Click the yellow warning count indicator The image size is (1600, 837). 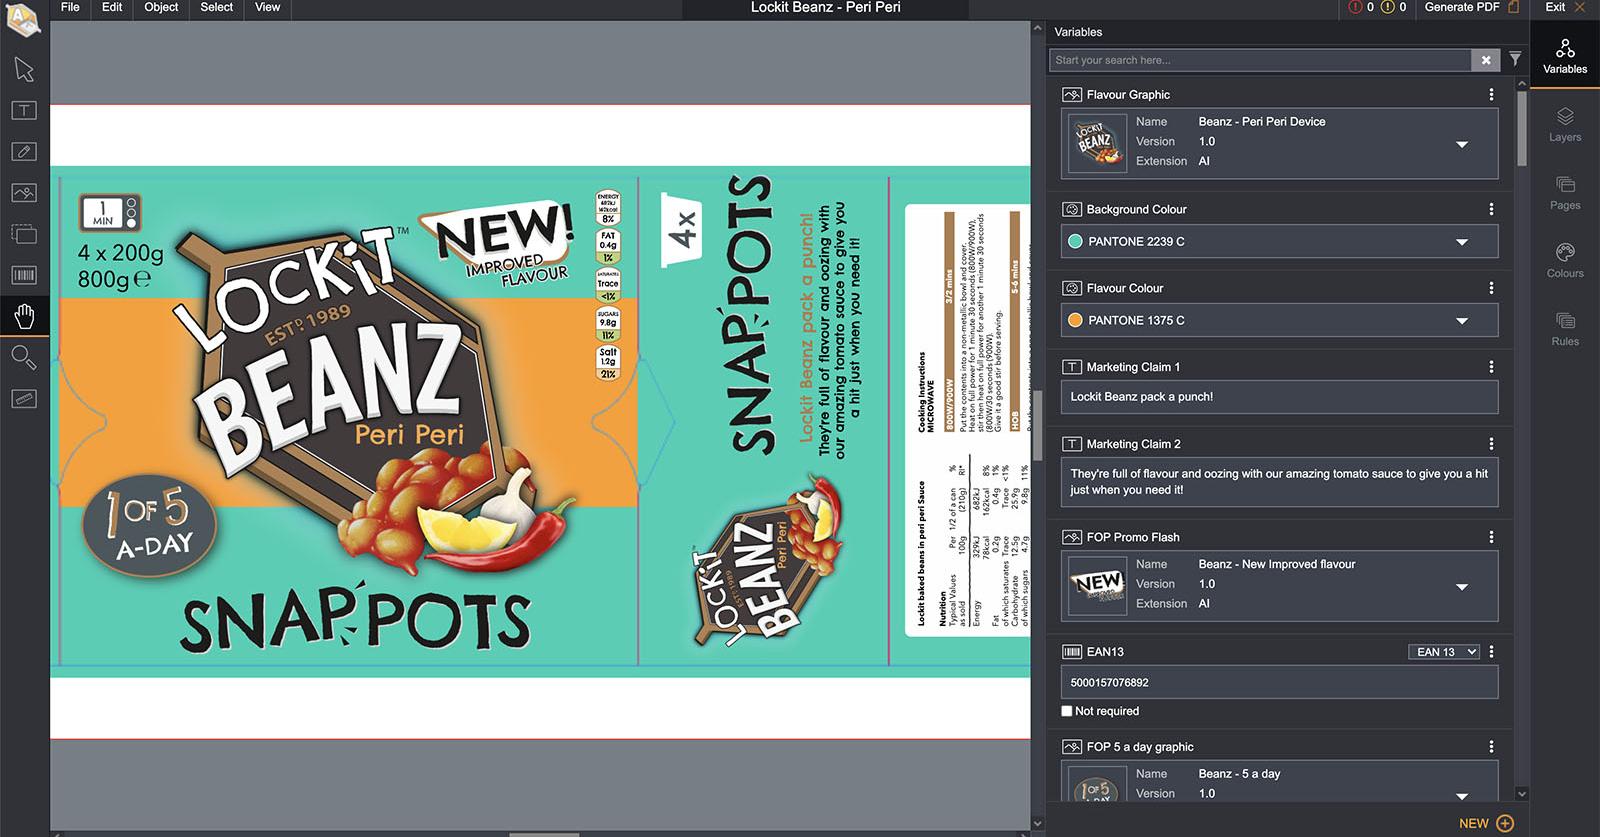(1394, 7)
